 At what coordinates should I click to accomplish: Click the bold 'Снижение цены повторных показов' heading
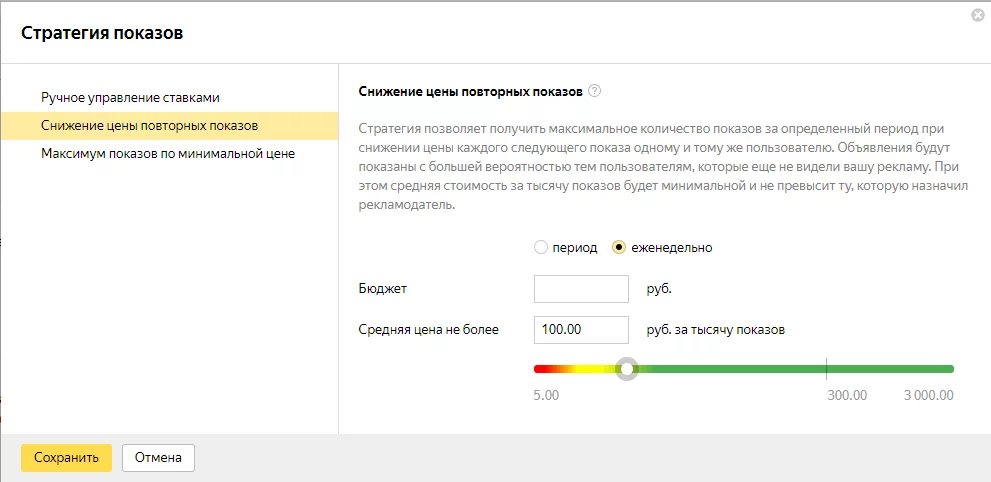470,92
